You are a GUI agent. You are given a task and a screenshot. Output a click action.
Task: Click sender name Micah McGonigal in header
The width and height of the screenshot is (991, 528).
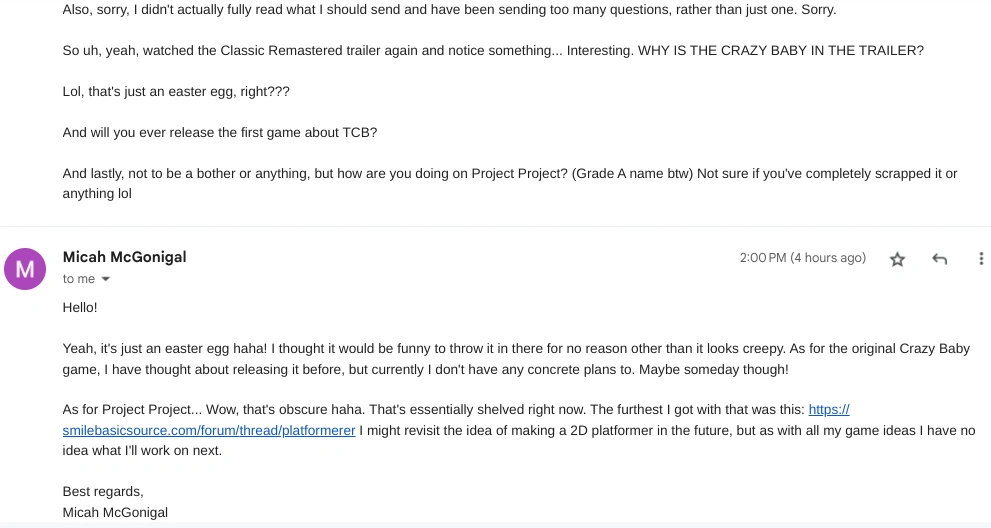[x=124, y=257]
